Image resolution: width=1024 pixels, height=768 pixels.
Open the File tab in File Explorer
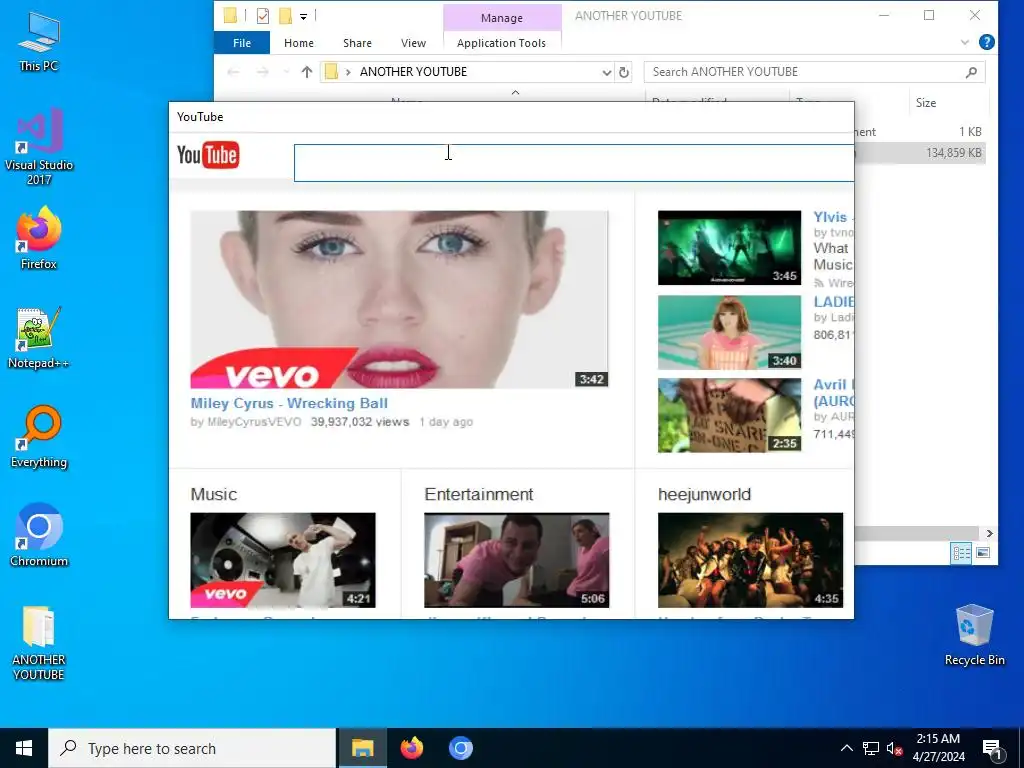[242, 43]
